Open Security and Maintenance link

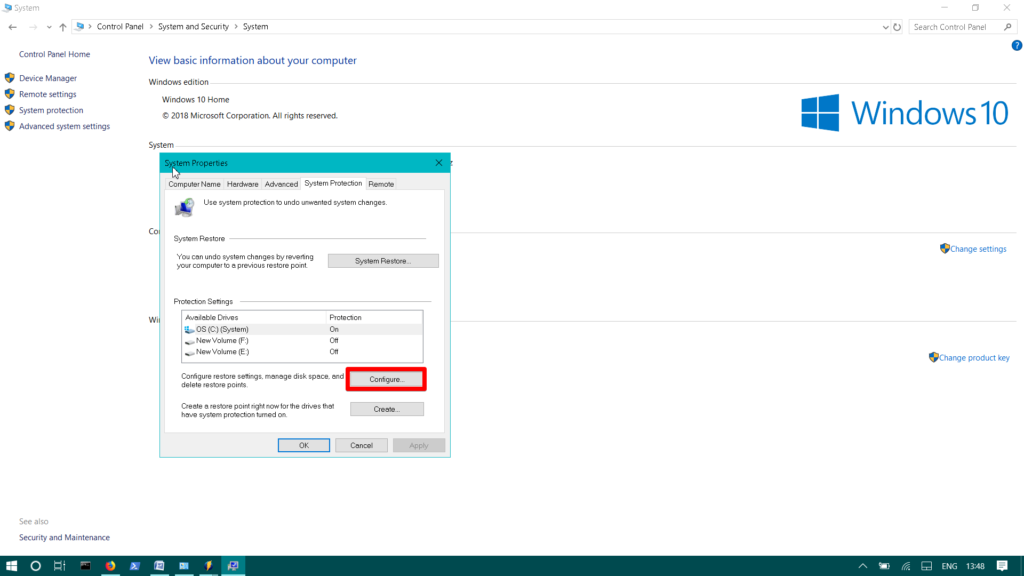(64, 537)
